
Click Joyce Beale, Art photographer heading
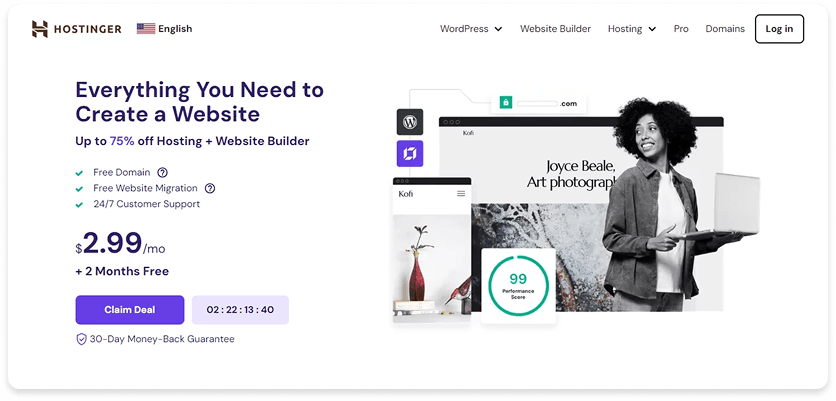[x=573, y=174]
